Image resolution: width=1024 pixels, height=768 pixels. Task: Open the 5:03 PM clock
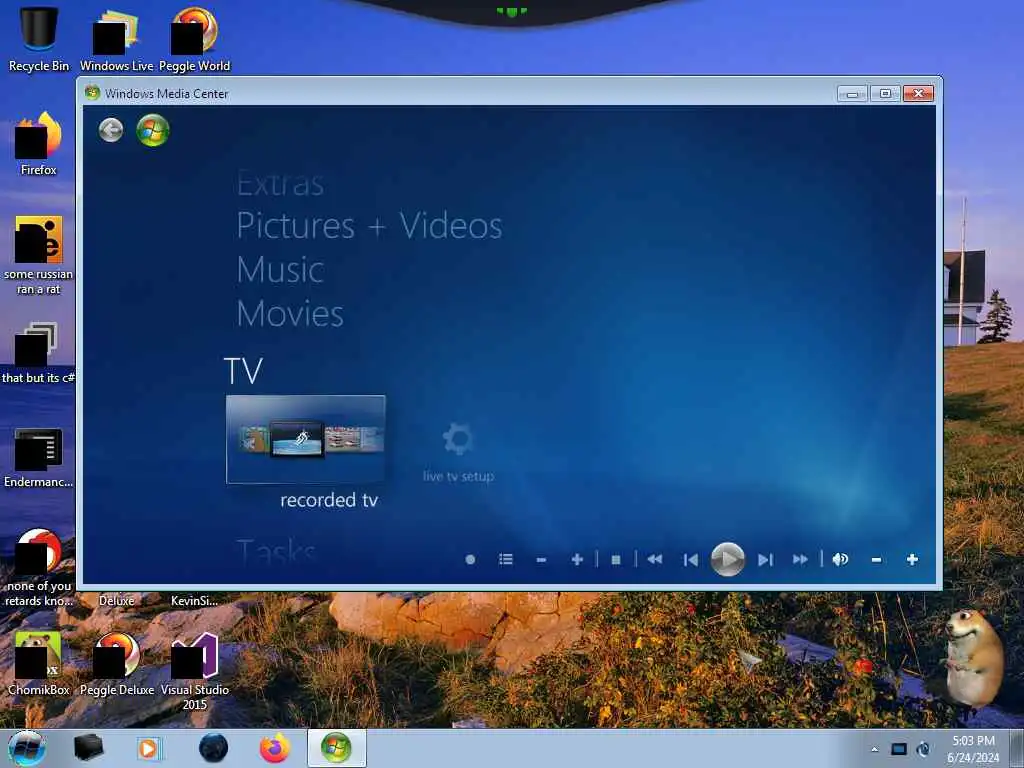click(x=973, y=749)
